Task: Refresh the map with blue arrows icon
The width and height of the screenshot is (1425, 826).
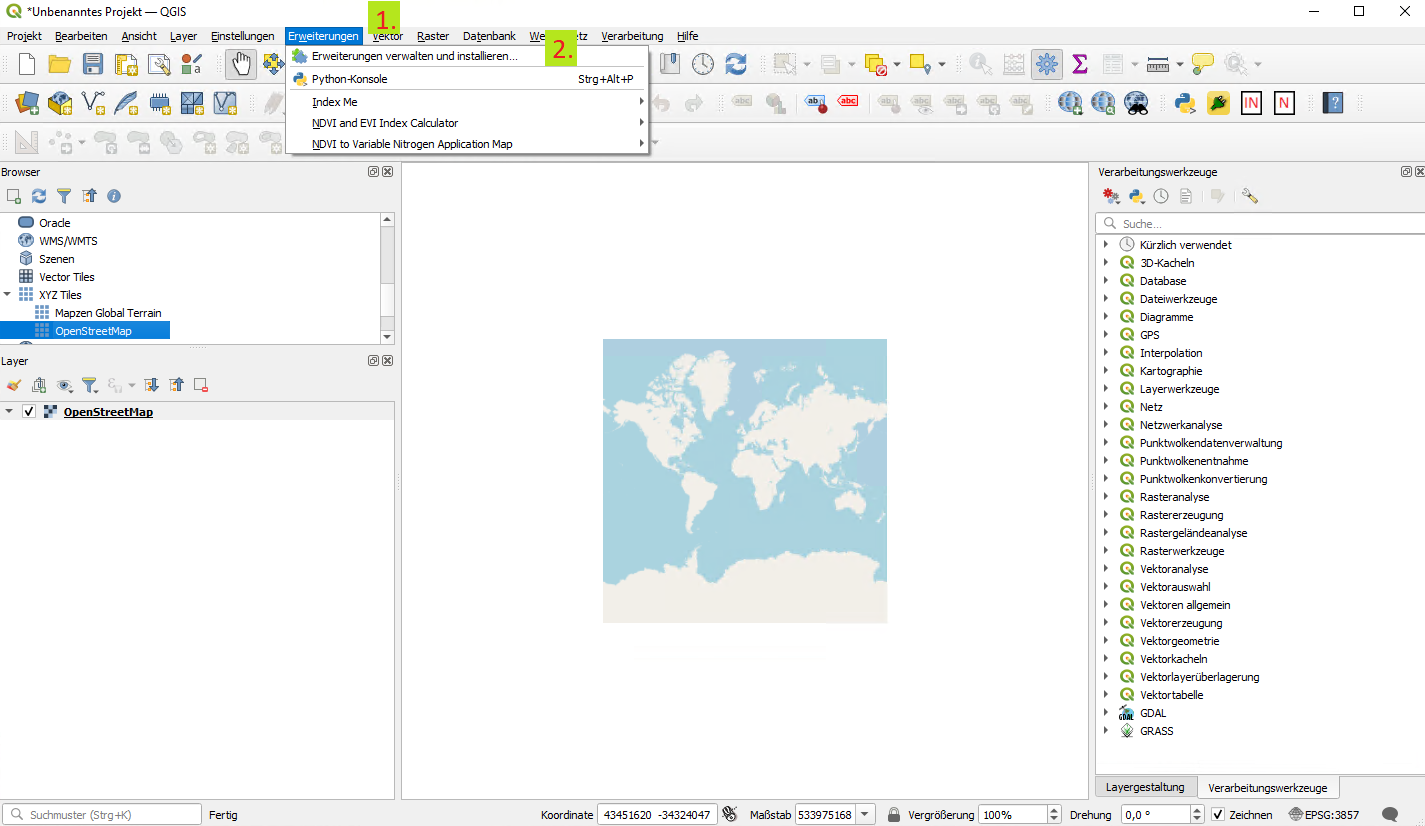Action: tap(736, 64)
